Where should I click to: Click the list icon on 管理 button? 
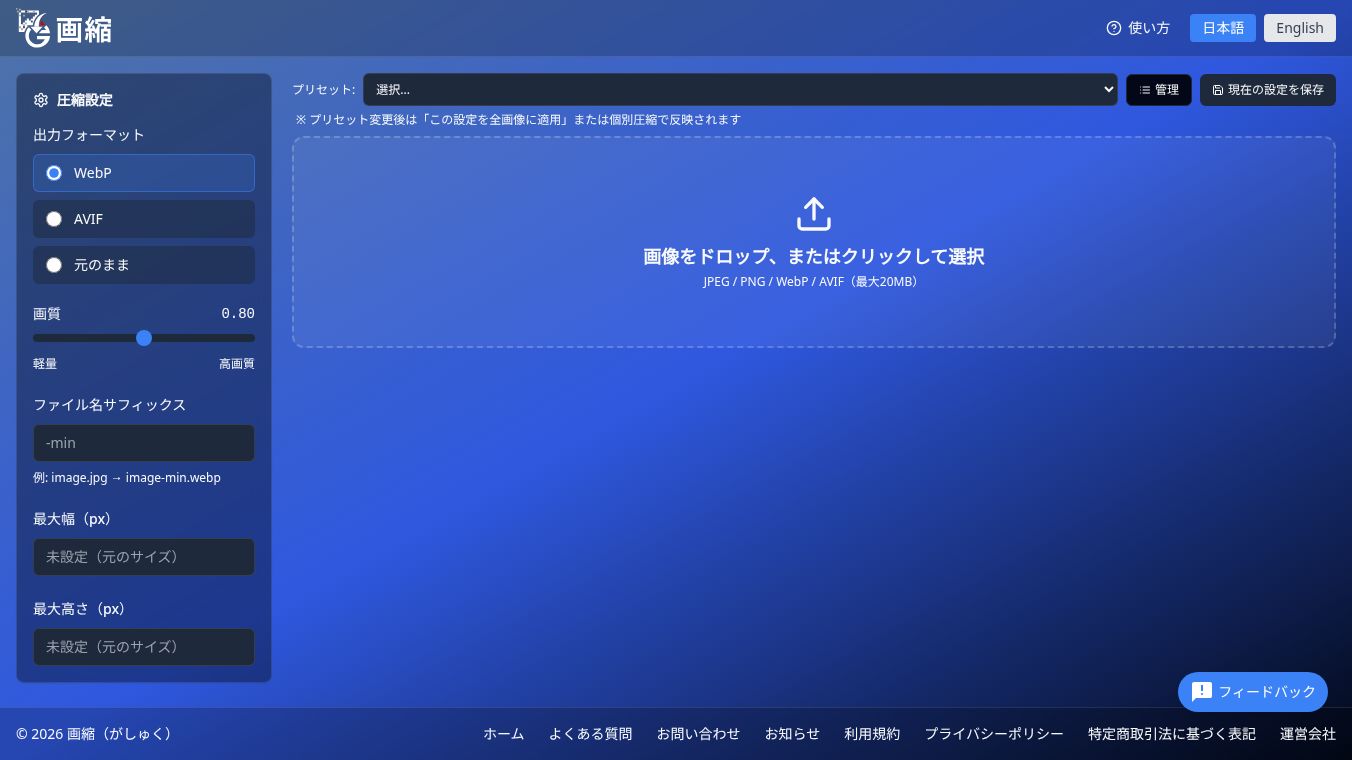coord(1145,90)
